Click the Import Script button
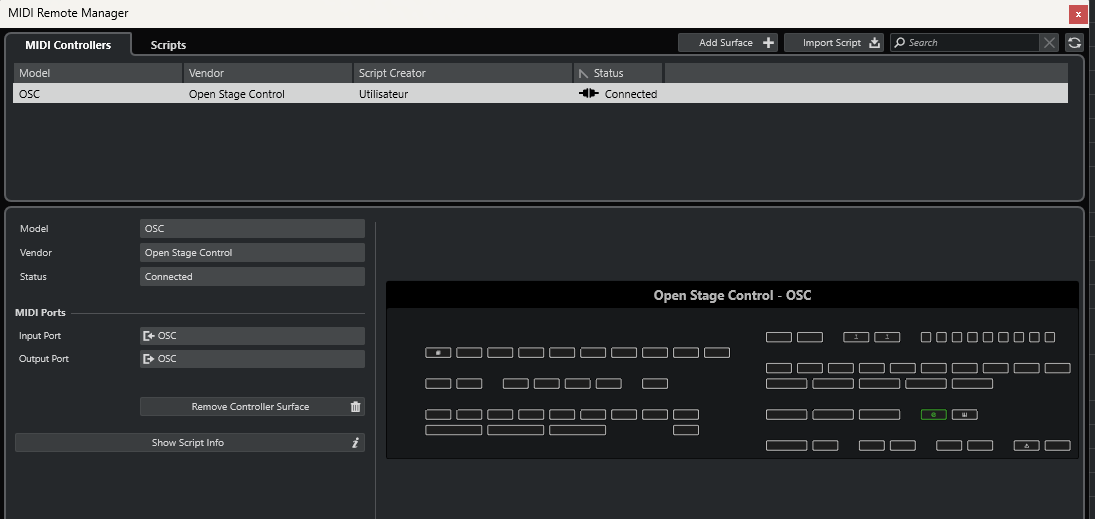The width and height of the screenshot is (1095, 519). [834, 43]
